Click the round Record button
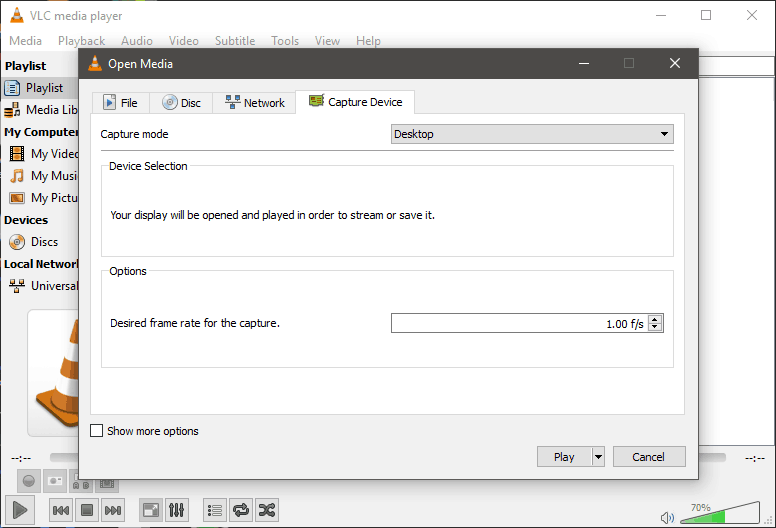Viewport: 776px width, 528px height. [x=29, y=480]
